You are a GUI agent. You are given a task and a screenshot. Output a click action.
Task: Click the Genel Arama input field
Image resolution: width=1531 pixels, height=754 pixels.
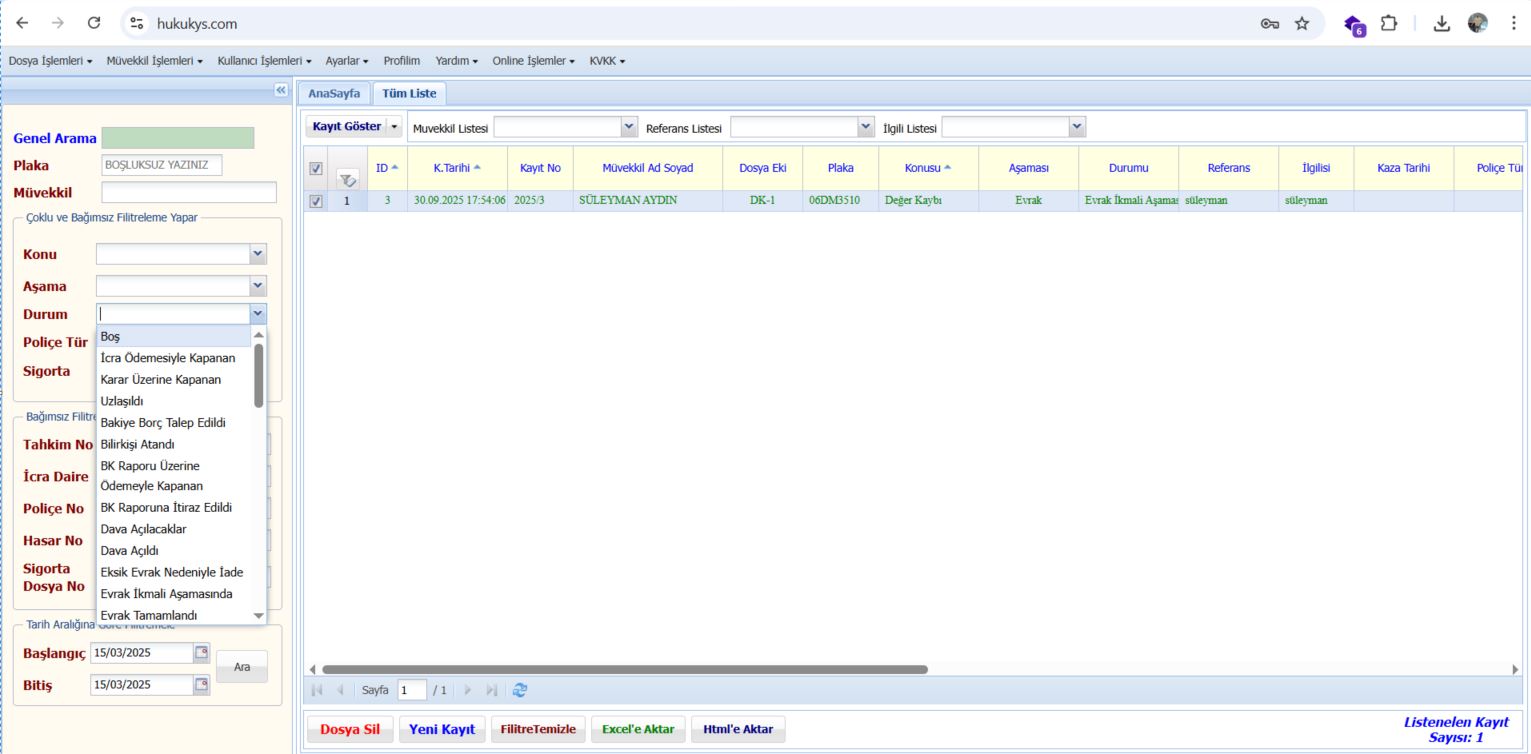tap(178, 138)
